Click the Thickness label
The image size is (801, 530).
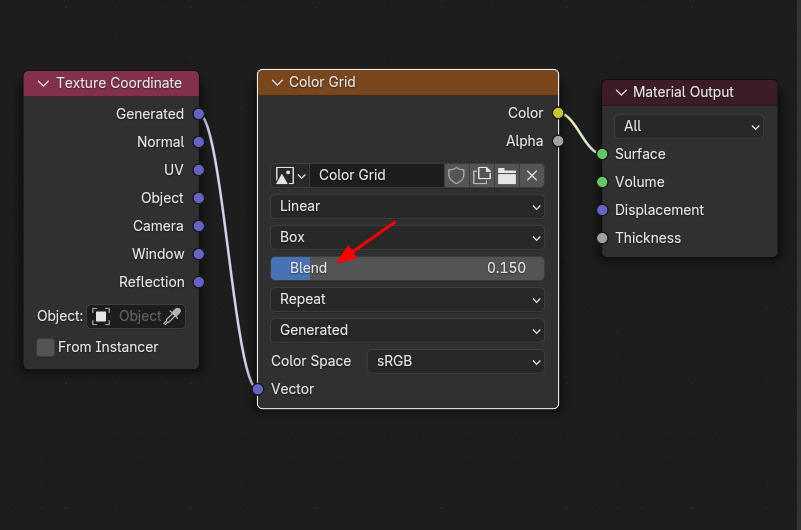click(648, 238)
